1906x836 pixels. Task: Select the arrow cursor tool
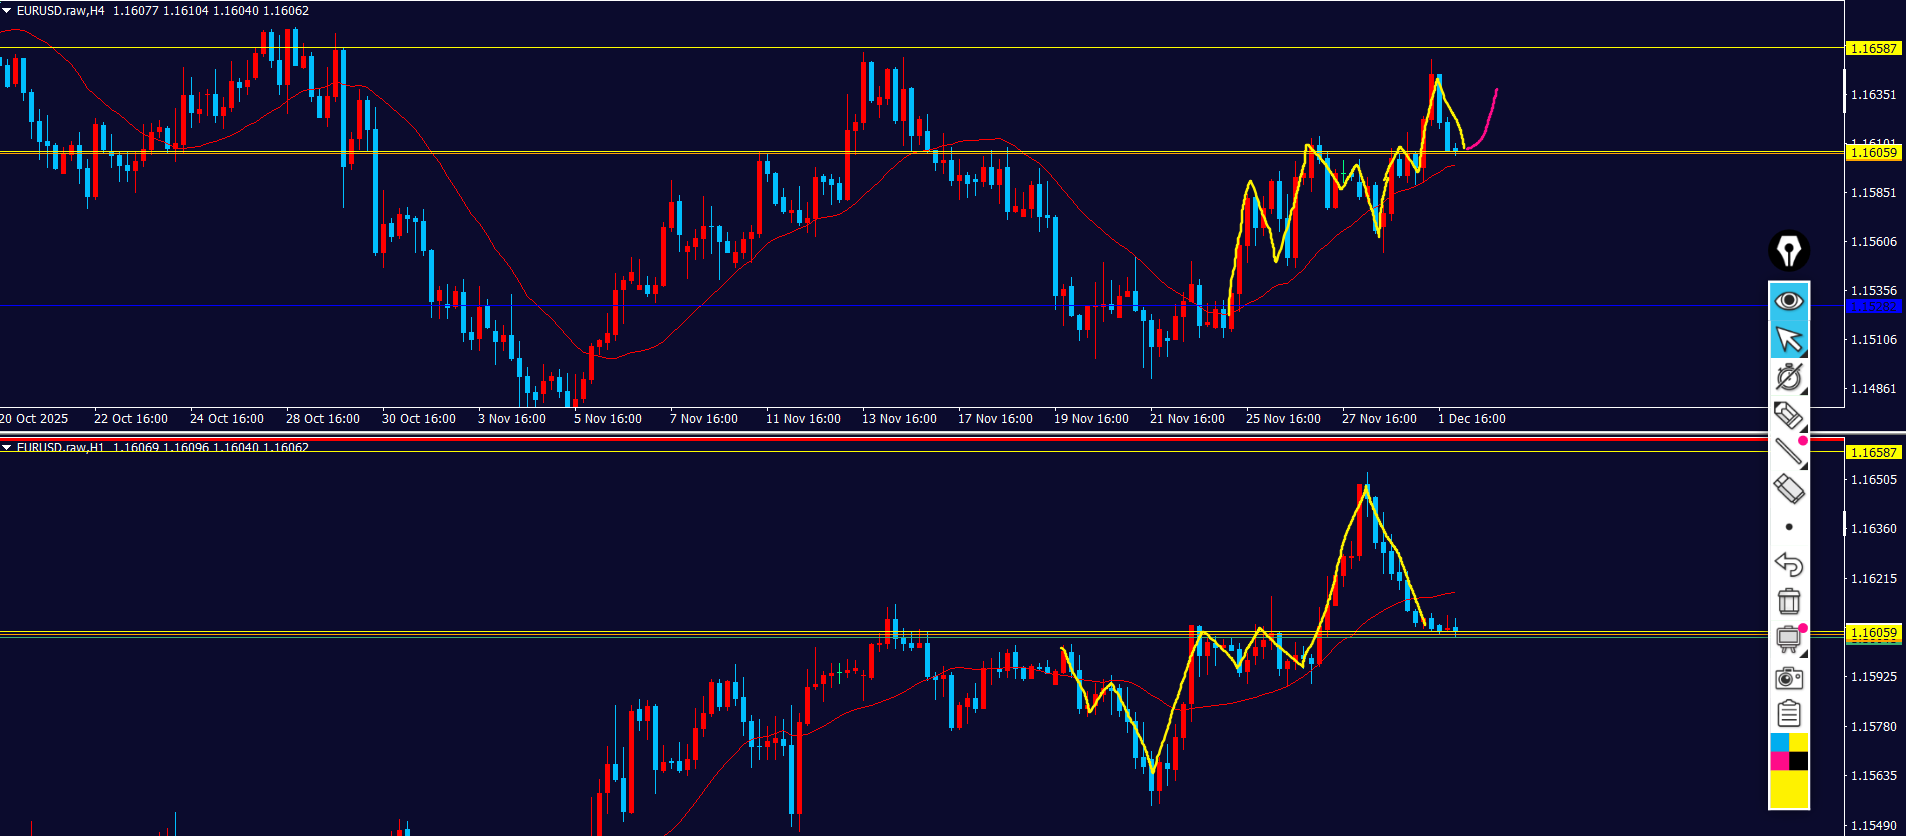(1788, 340)
